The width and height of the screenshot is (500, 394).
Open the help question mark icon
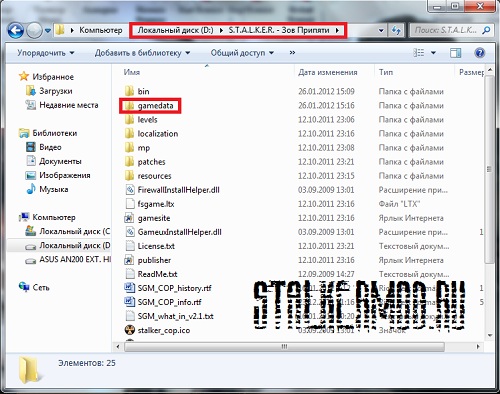(479, 53)
